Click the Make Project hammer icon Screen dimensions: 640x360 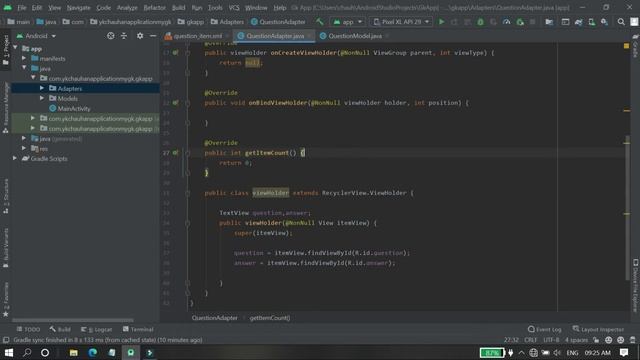pyautogui.click(x=320, y=22)
